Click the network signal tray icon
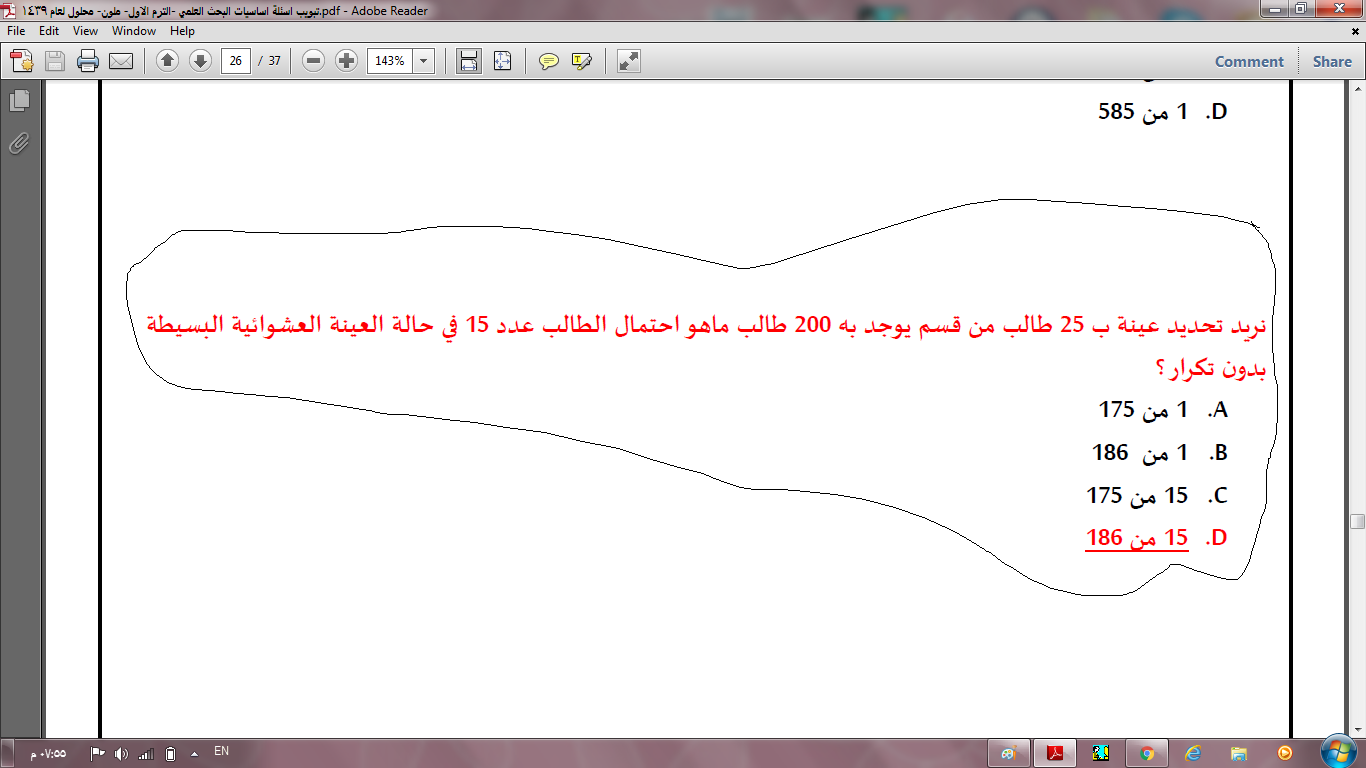This screenshot has height=768, width=1366. click(x=145, y=753)
